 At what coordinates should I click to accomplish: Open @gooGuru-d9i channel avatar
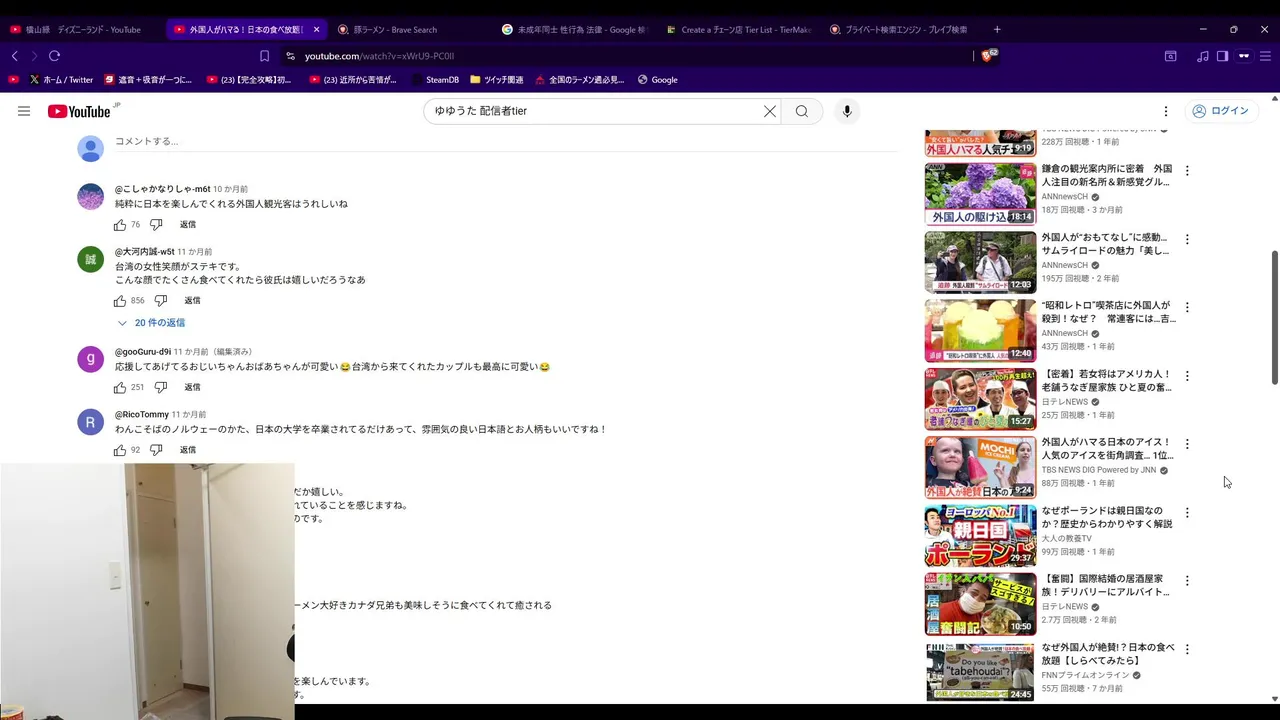pyautogui.click(x=90, y=359)
